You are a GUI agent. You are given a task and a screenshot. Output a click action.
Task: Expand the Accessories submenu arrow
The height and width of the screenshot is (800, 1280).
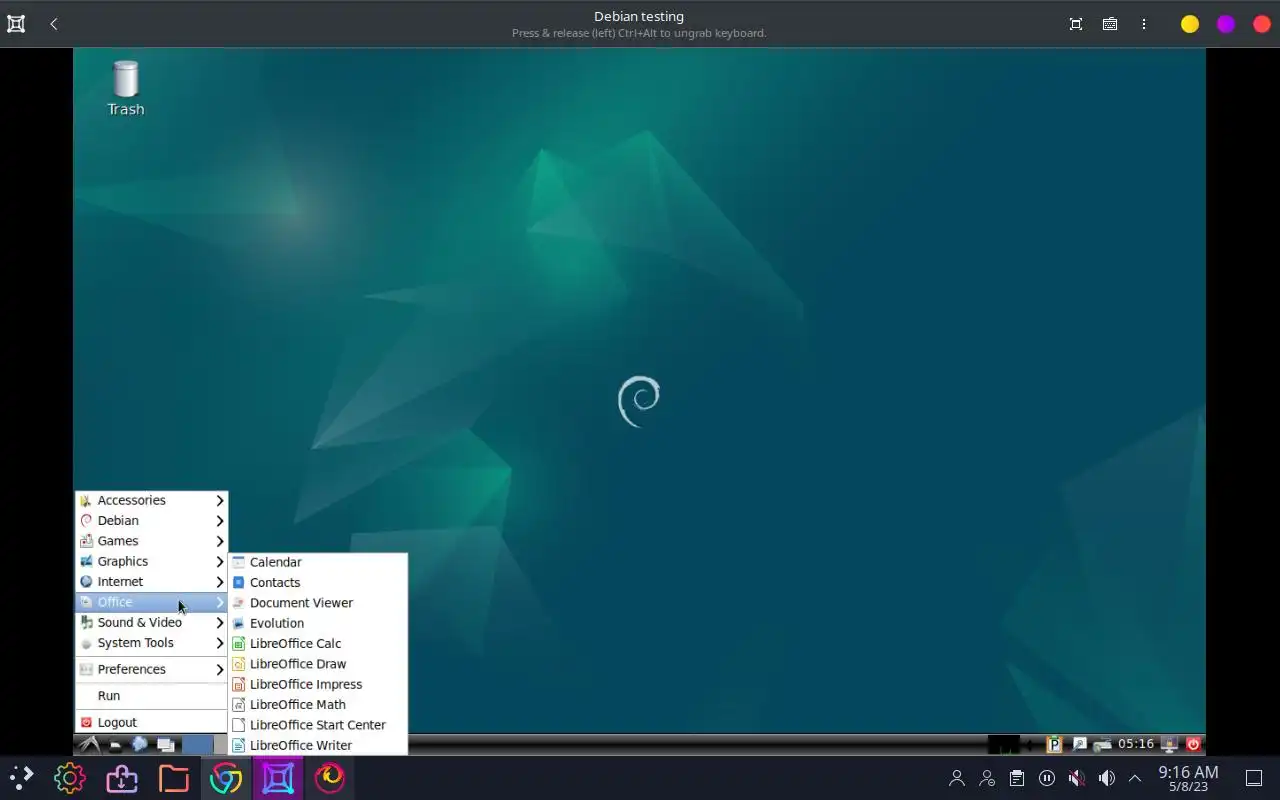pos(220,500)
